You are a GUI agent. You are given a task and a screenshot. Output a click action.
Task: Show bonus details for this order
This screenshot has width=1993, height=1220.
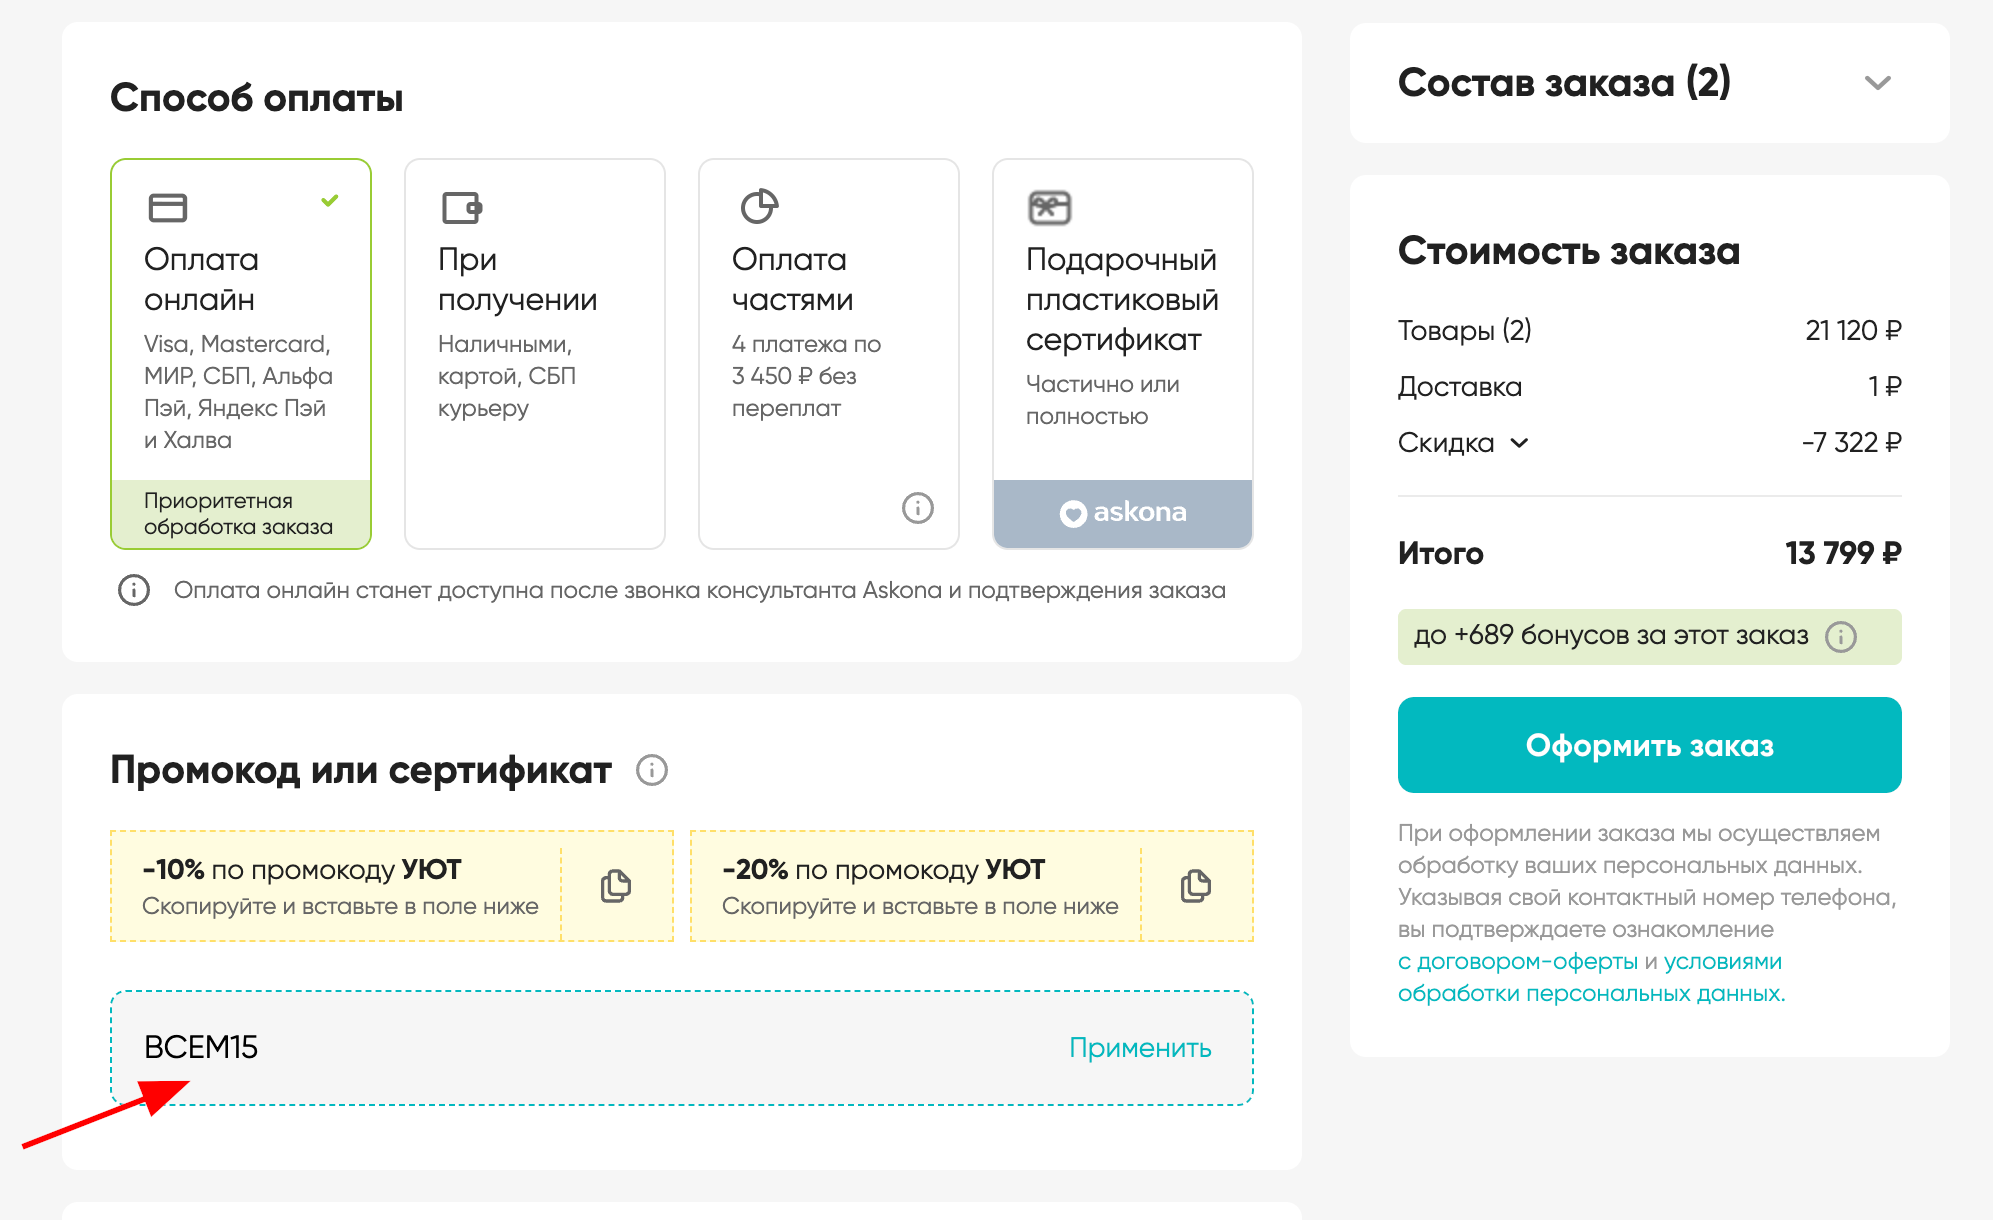coord(1841,635)
